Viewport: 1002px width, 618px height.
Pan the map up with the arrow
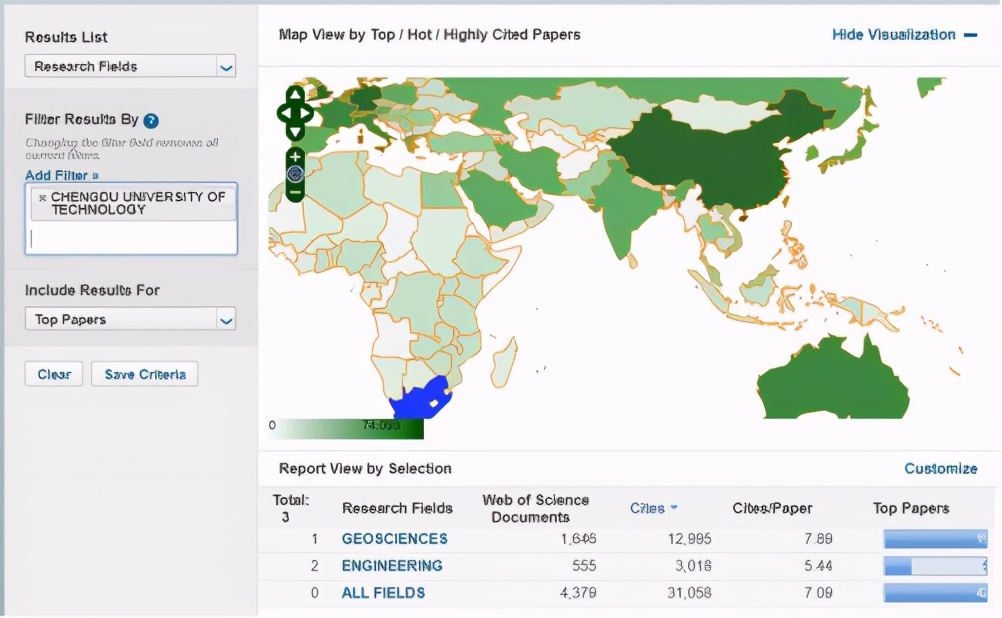295,95
